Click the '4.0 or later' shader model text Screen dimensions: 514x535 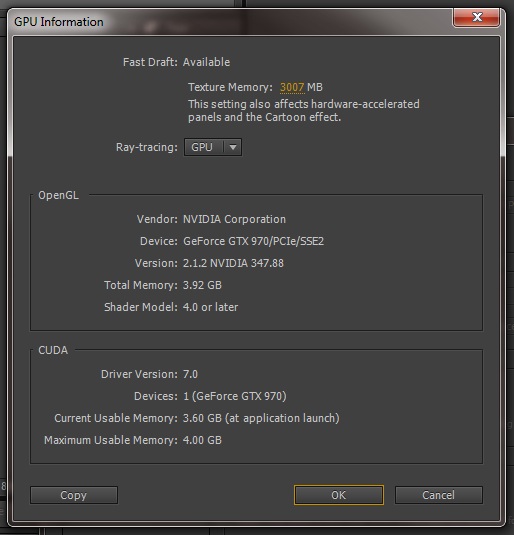click(210, 307)
